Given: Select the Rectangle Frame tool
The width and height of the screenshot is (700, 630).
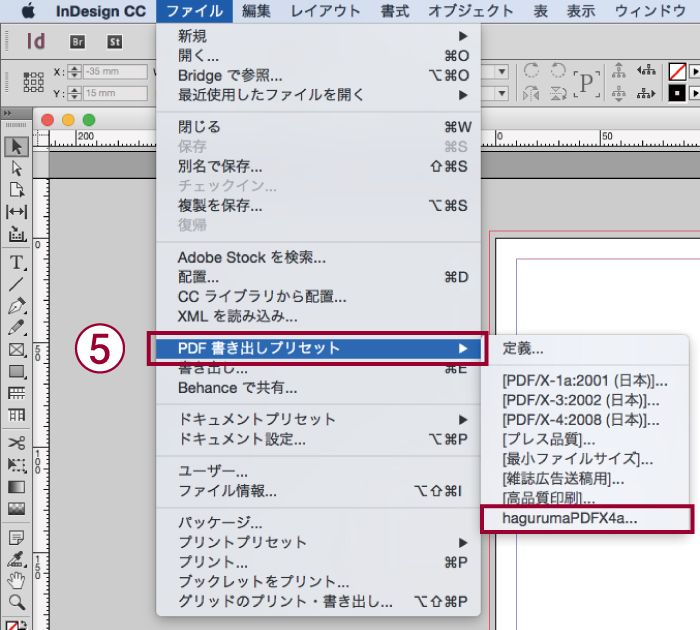Looking at the screenshot, I should pos(17,350).
